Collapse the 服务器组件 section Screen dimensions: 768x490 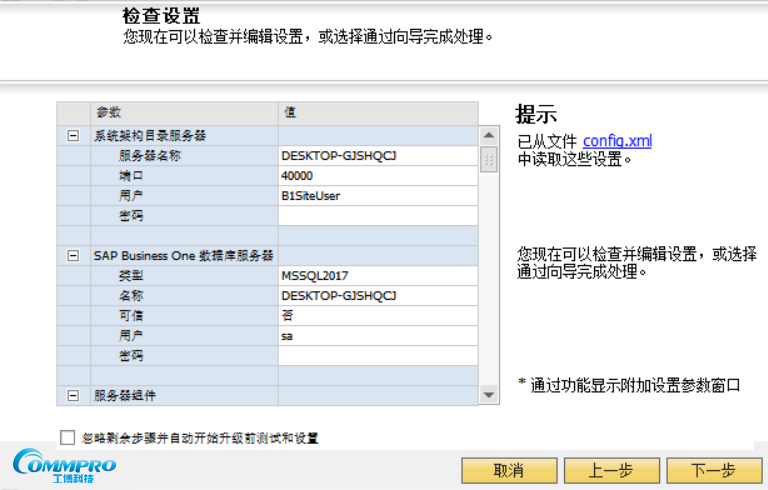click(73, 396)
